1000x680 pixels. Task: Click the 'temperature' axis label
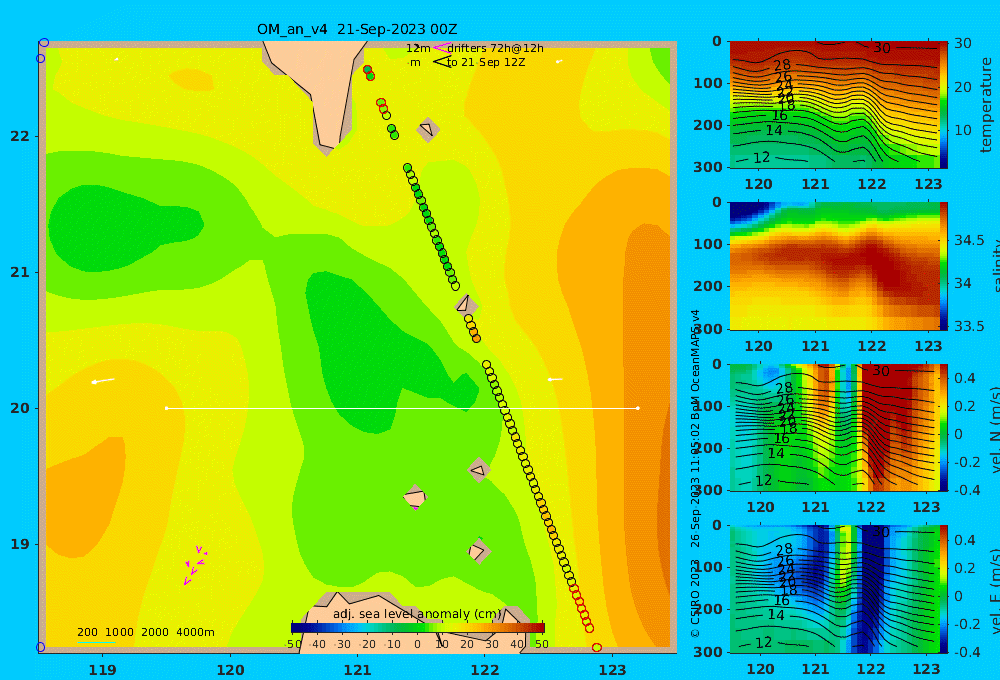(x=987, y=105)
